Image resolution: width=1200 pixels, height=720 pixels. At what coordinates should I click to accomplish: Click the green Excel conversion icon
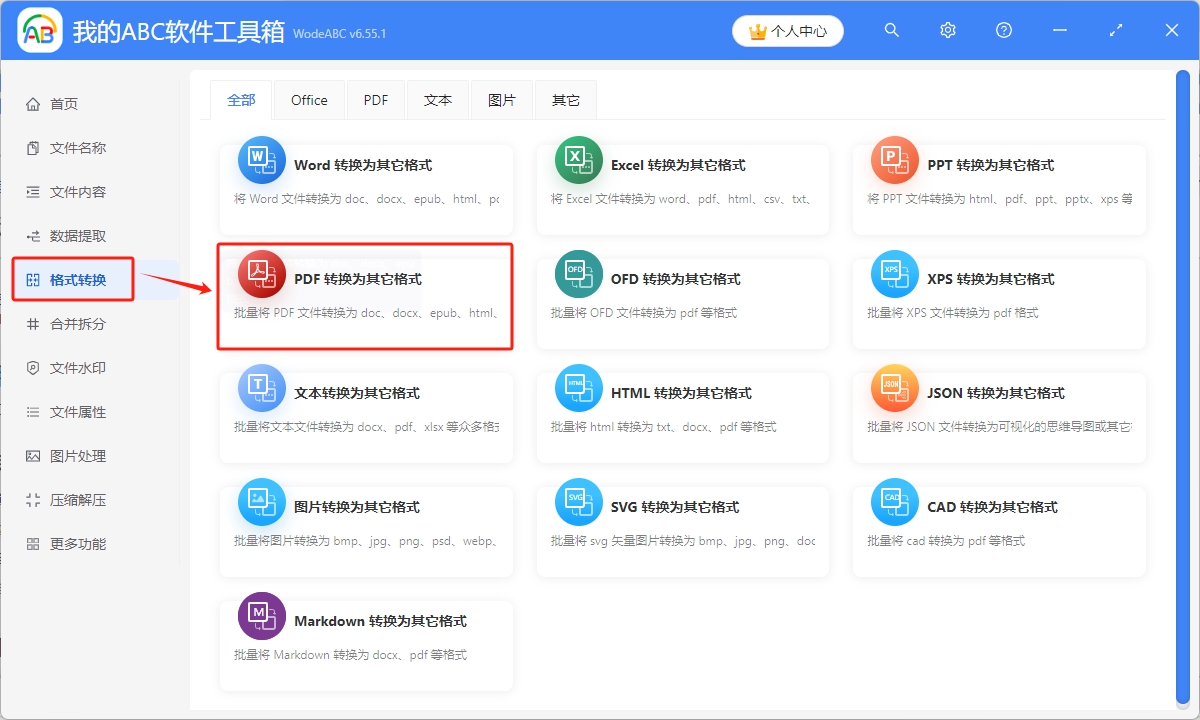point(578,160)
